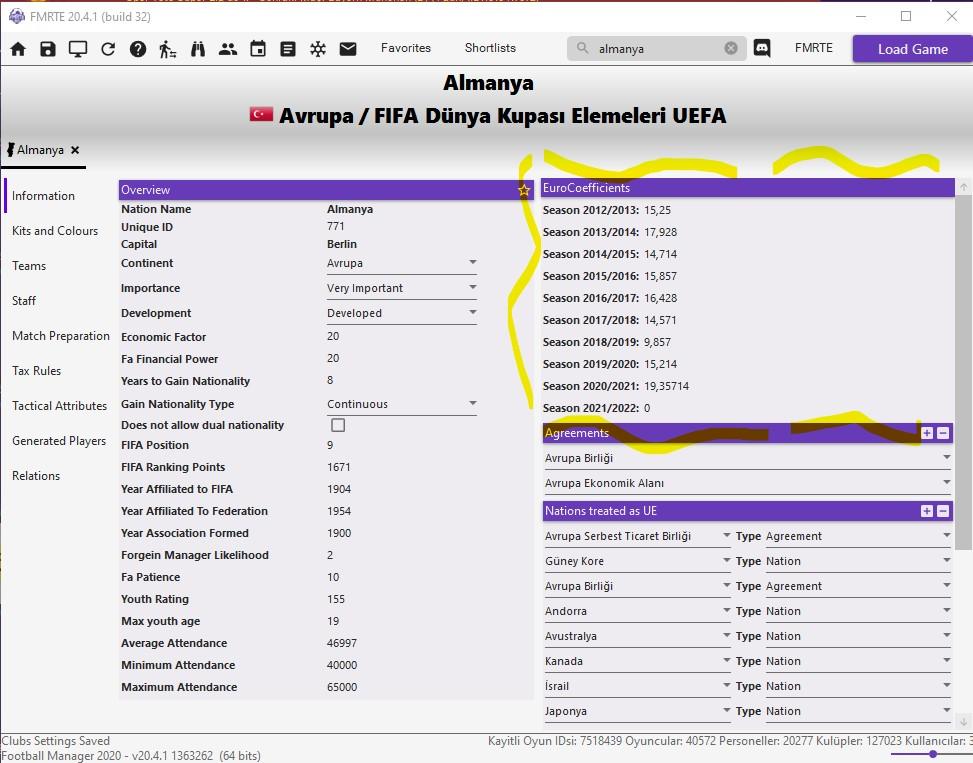Open the binoculars search icon

(x=198, y=49)
